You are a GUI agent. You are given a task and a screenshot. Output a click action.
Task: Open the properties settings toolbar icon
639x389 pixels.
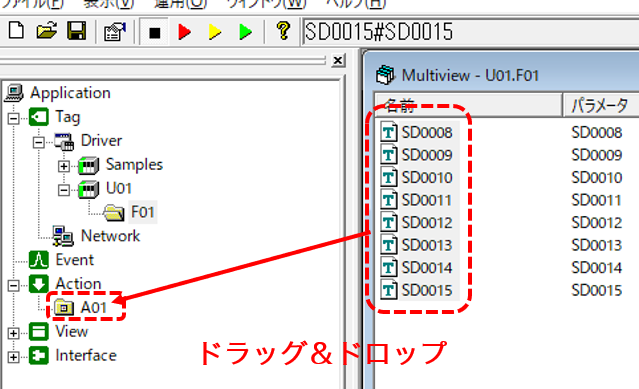click(115, 31)
